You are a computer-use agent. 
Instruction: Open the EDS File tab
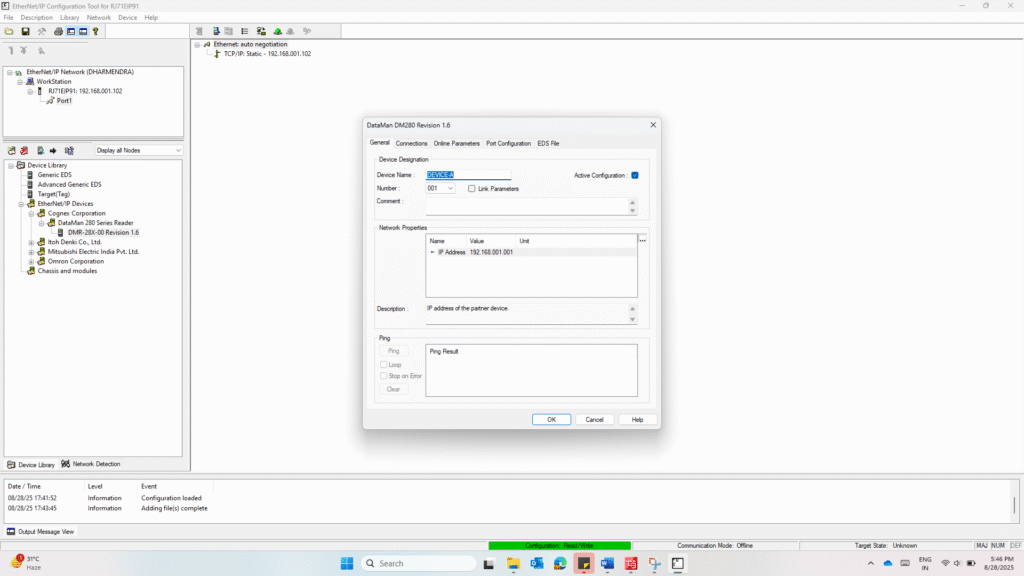pyautogui.click(x=548, y=143)
